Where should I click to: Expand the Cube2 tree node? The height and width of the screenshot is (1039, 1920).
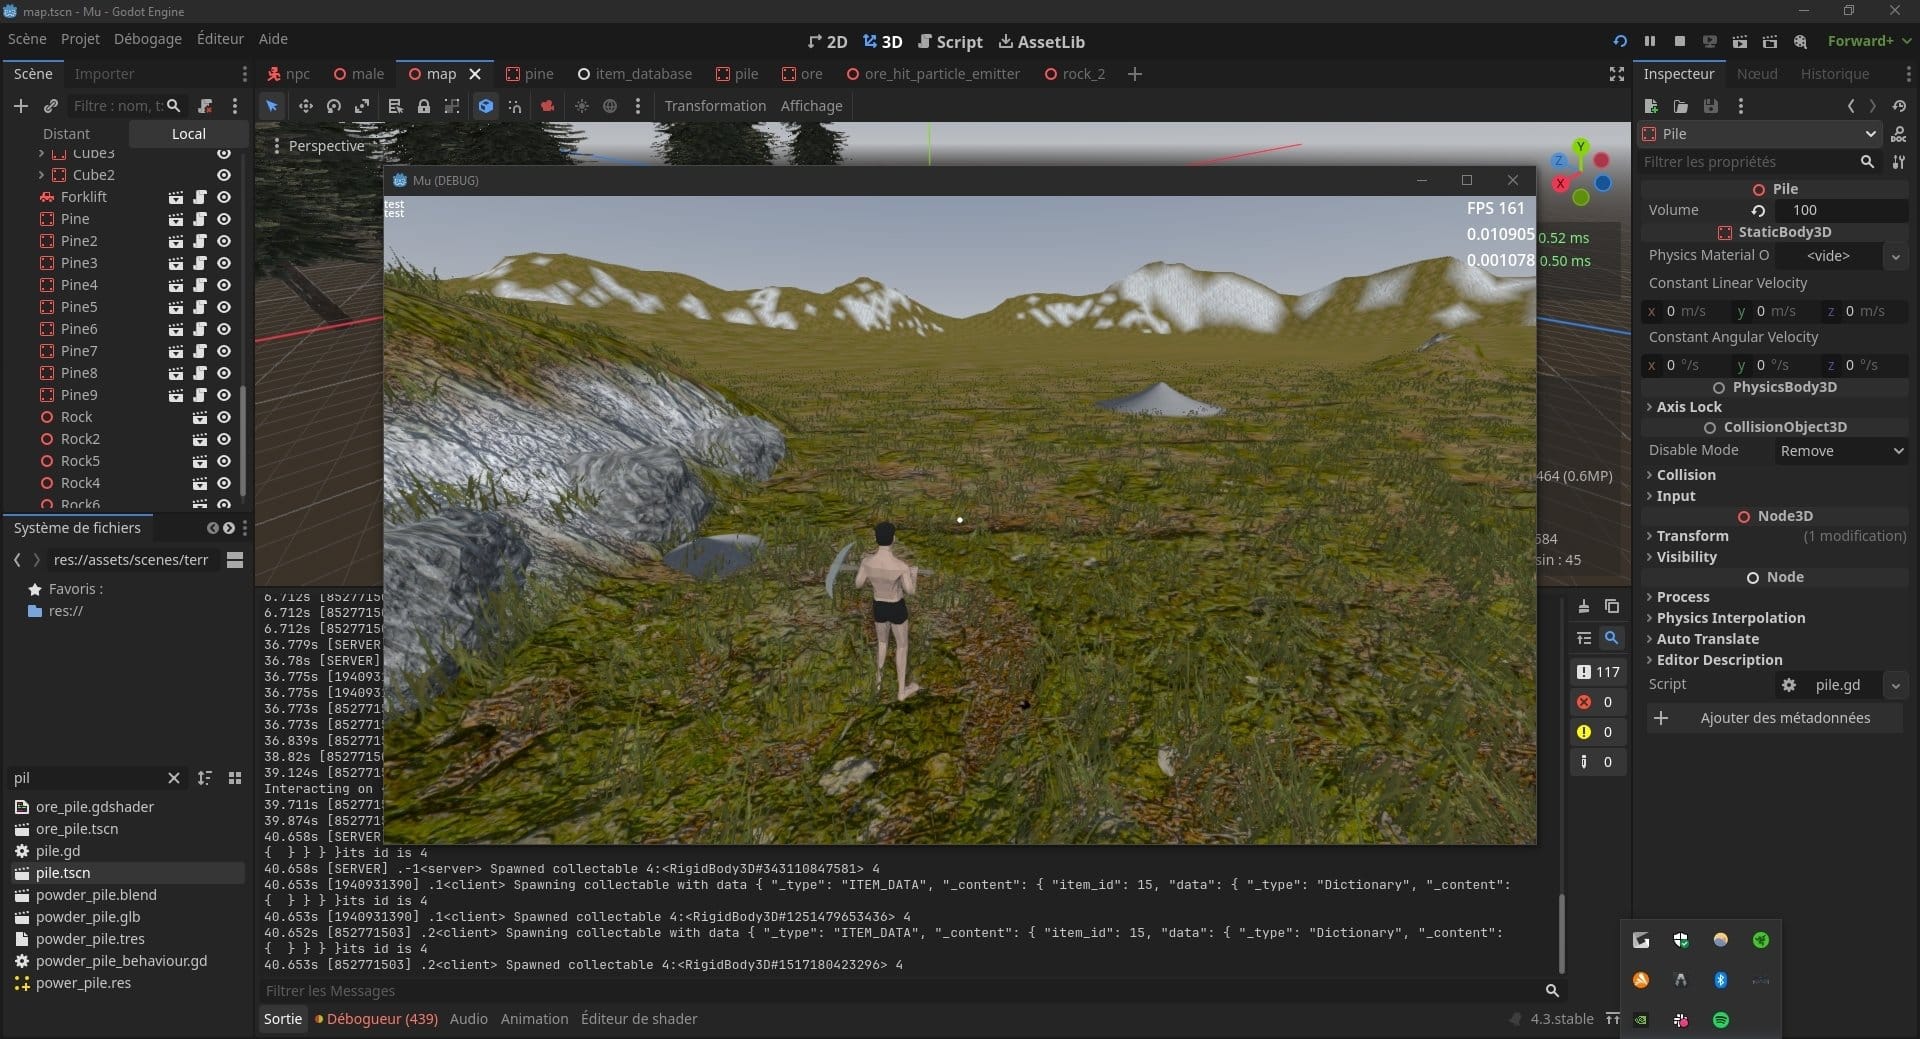pyautogui.click(x=41, y=175)
